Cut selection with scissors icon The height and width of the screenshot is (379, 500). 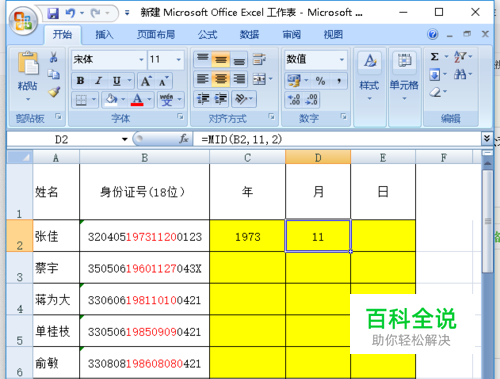53,57
